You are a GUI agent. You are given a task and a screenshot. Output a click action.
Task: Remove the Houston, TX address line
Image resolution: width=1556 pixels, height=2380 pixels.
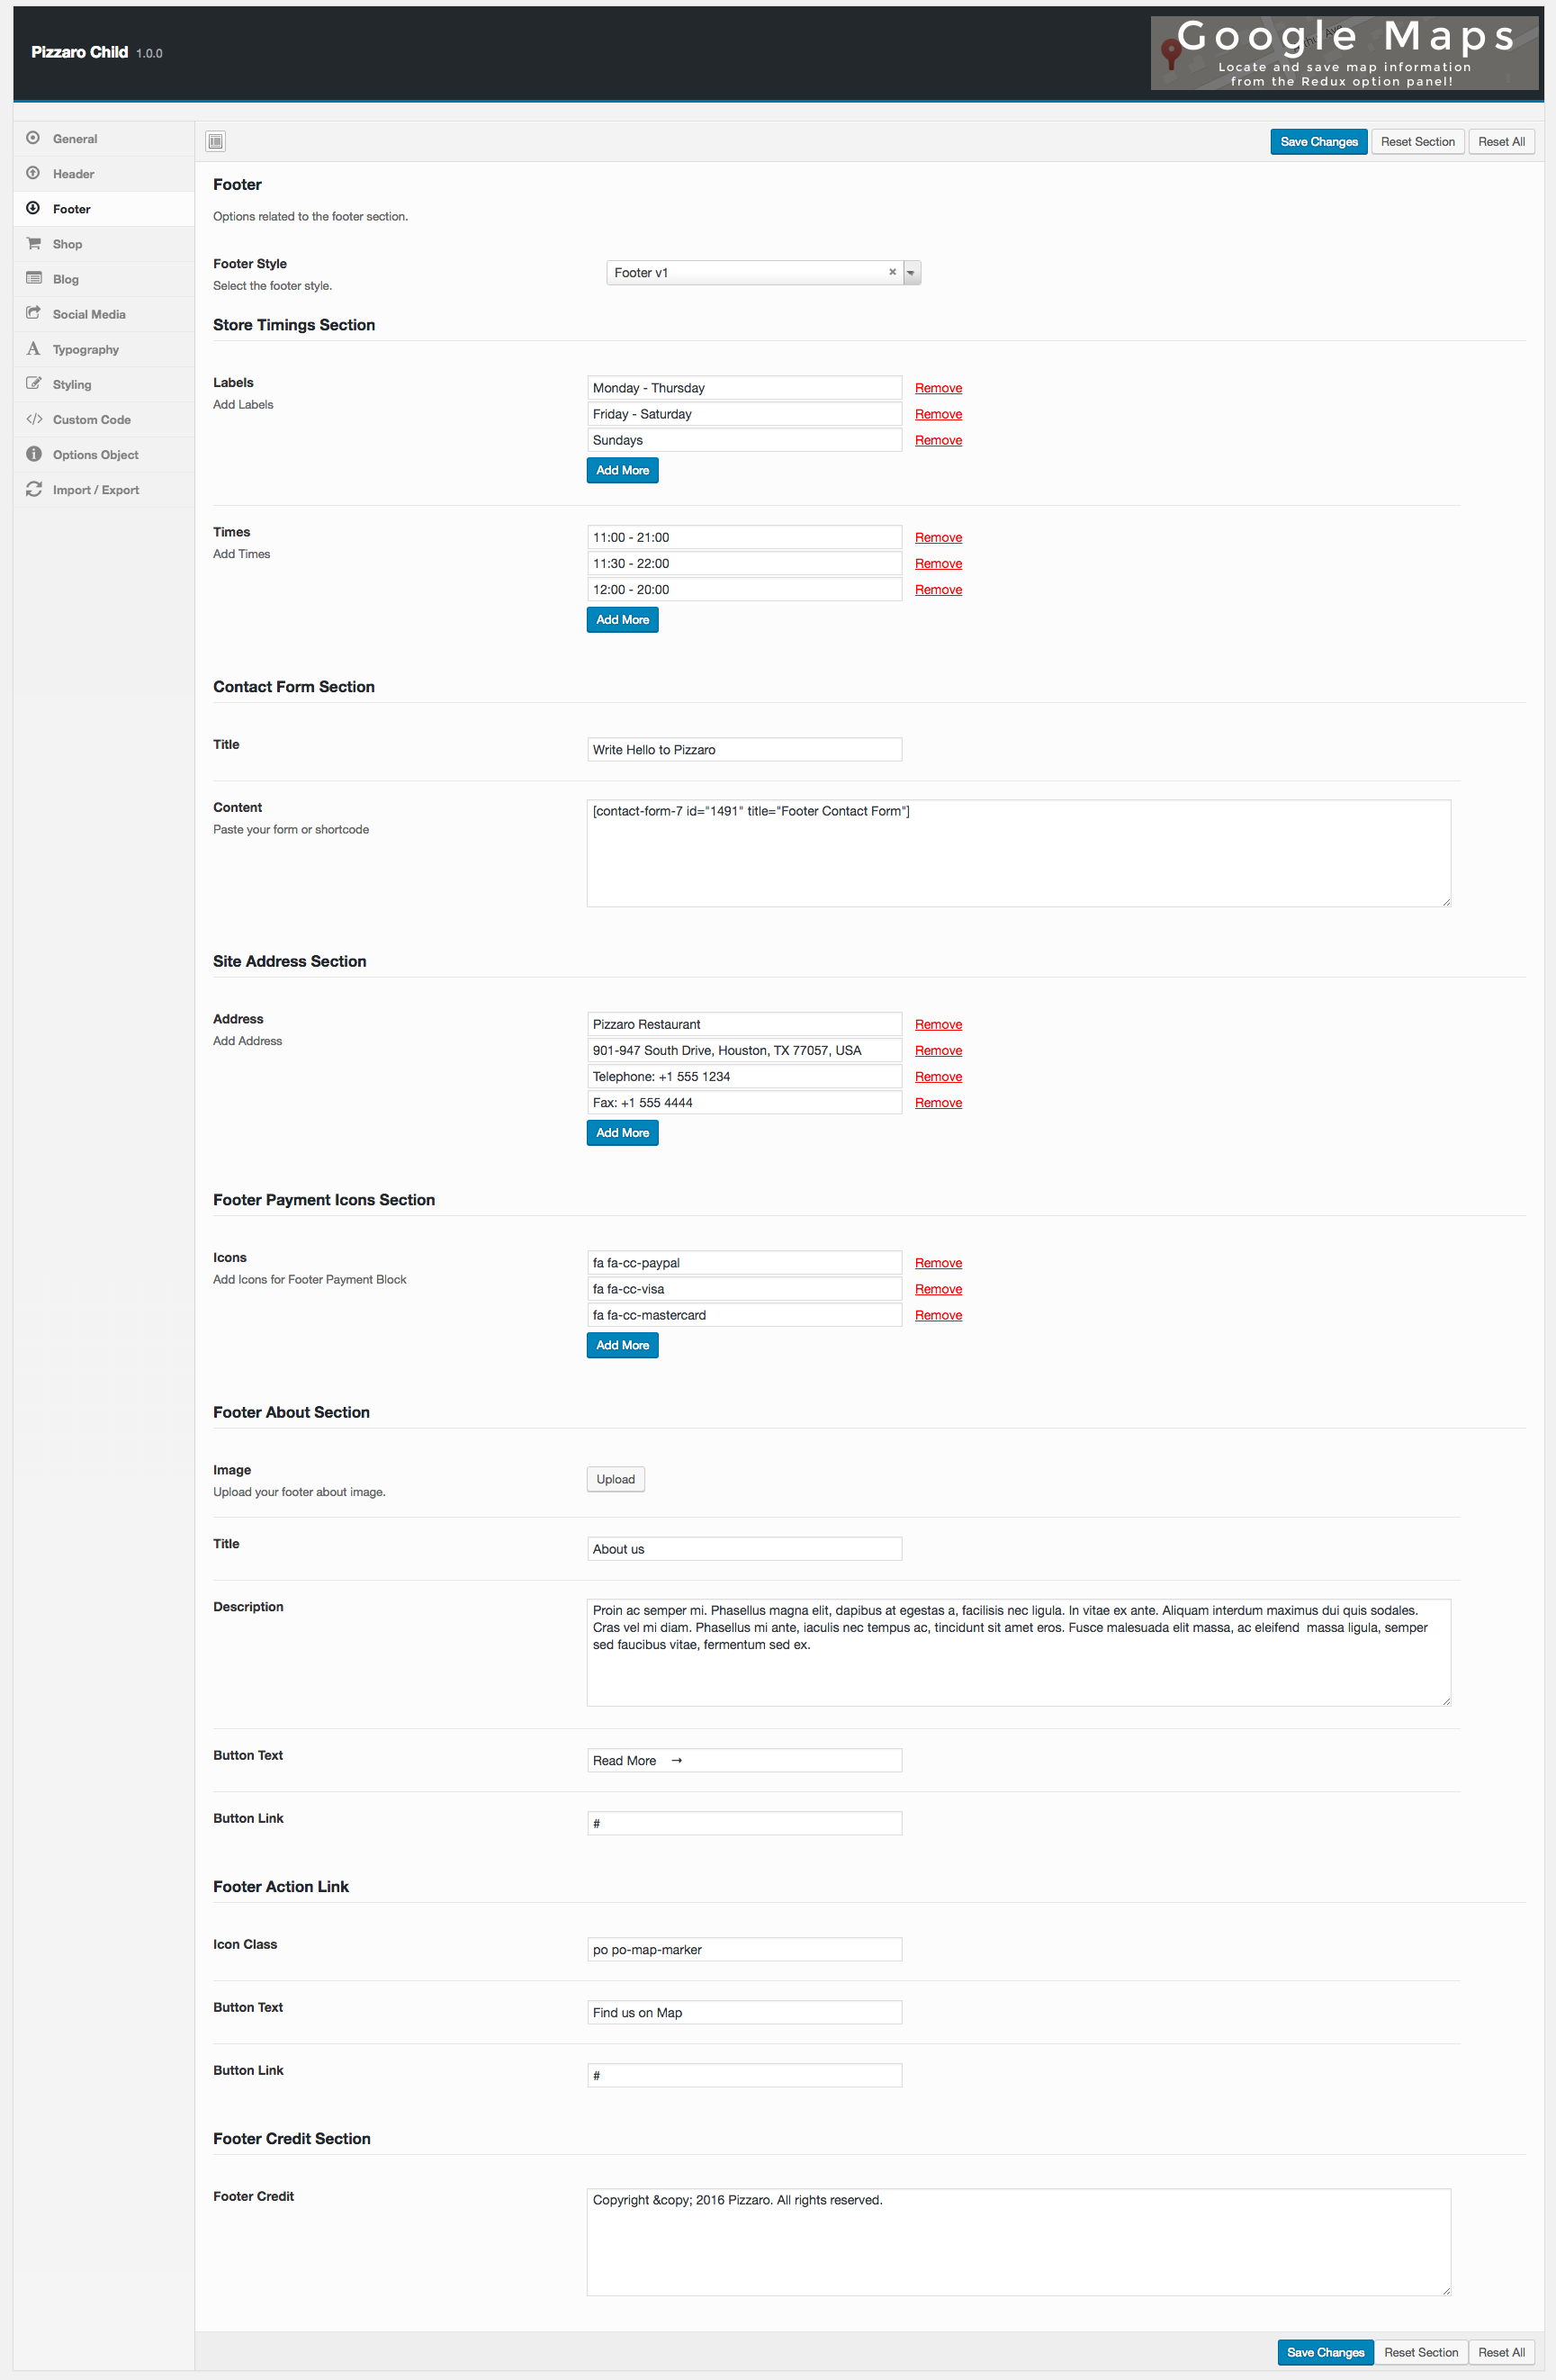[x=938, y=1050]
